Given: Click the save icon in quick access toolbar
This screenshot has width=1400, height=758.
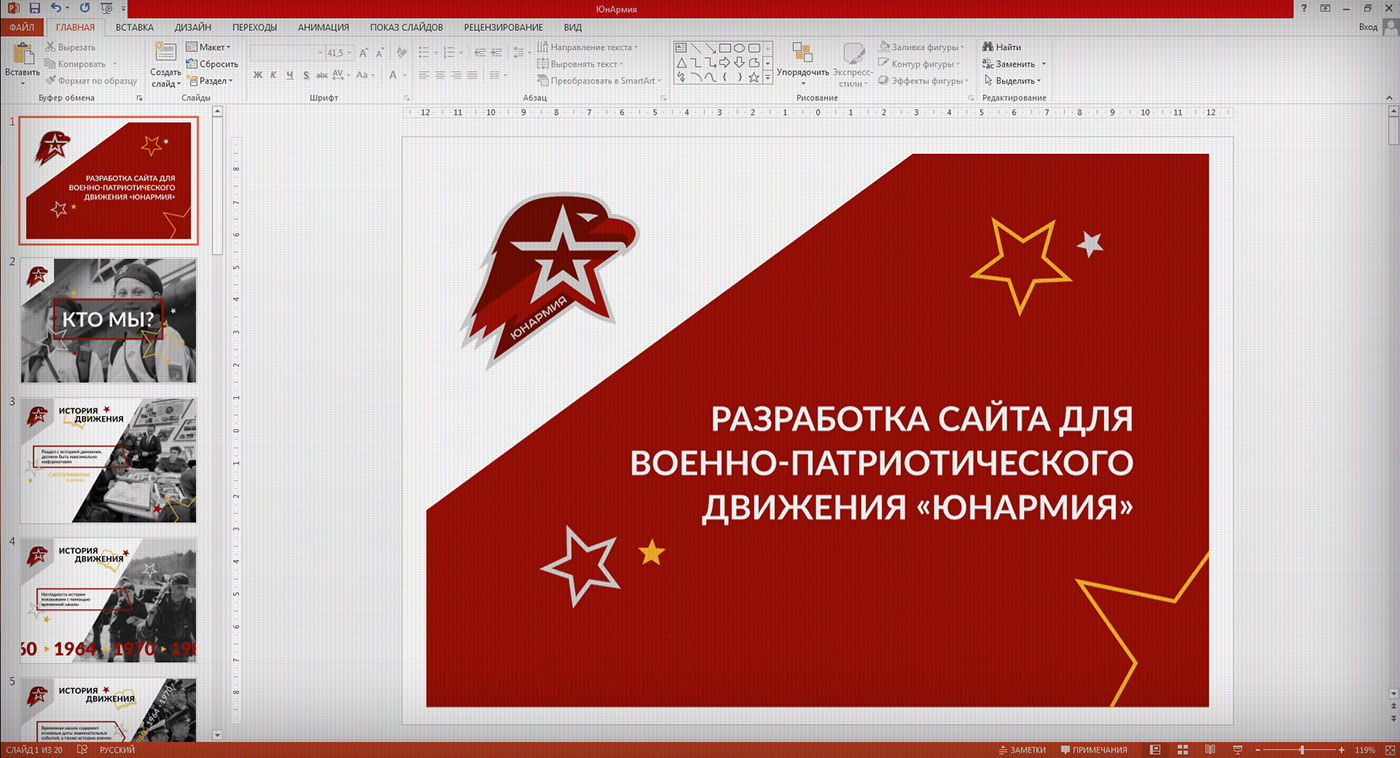Looking at the screenshot, I should 34,8.
